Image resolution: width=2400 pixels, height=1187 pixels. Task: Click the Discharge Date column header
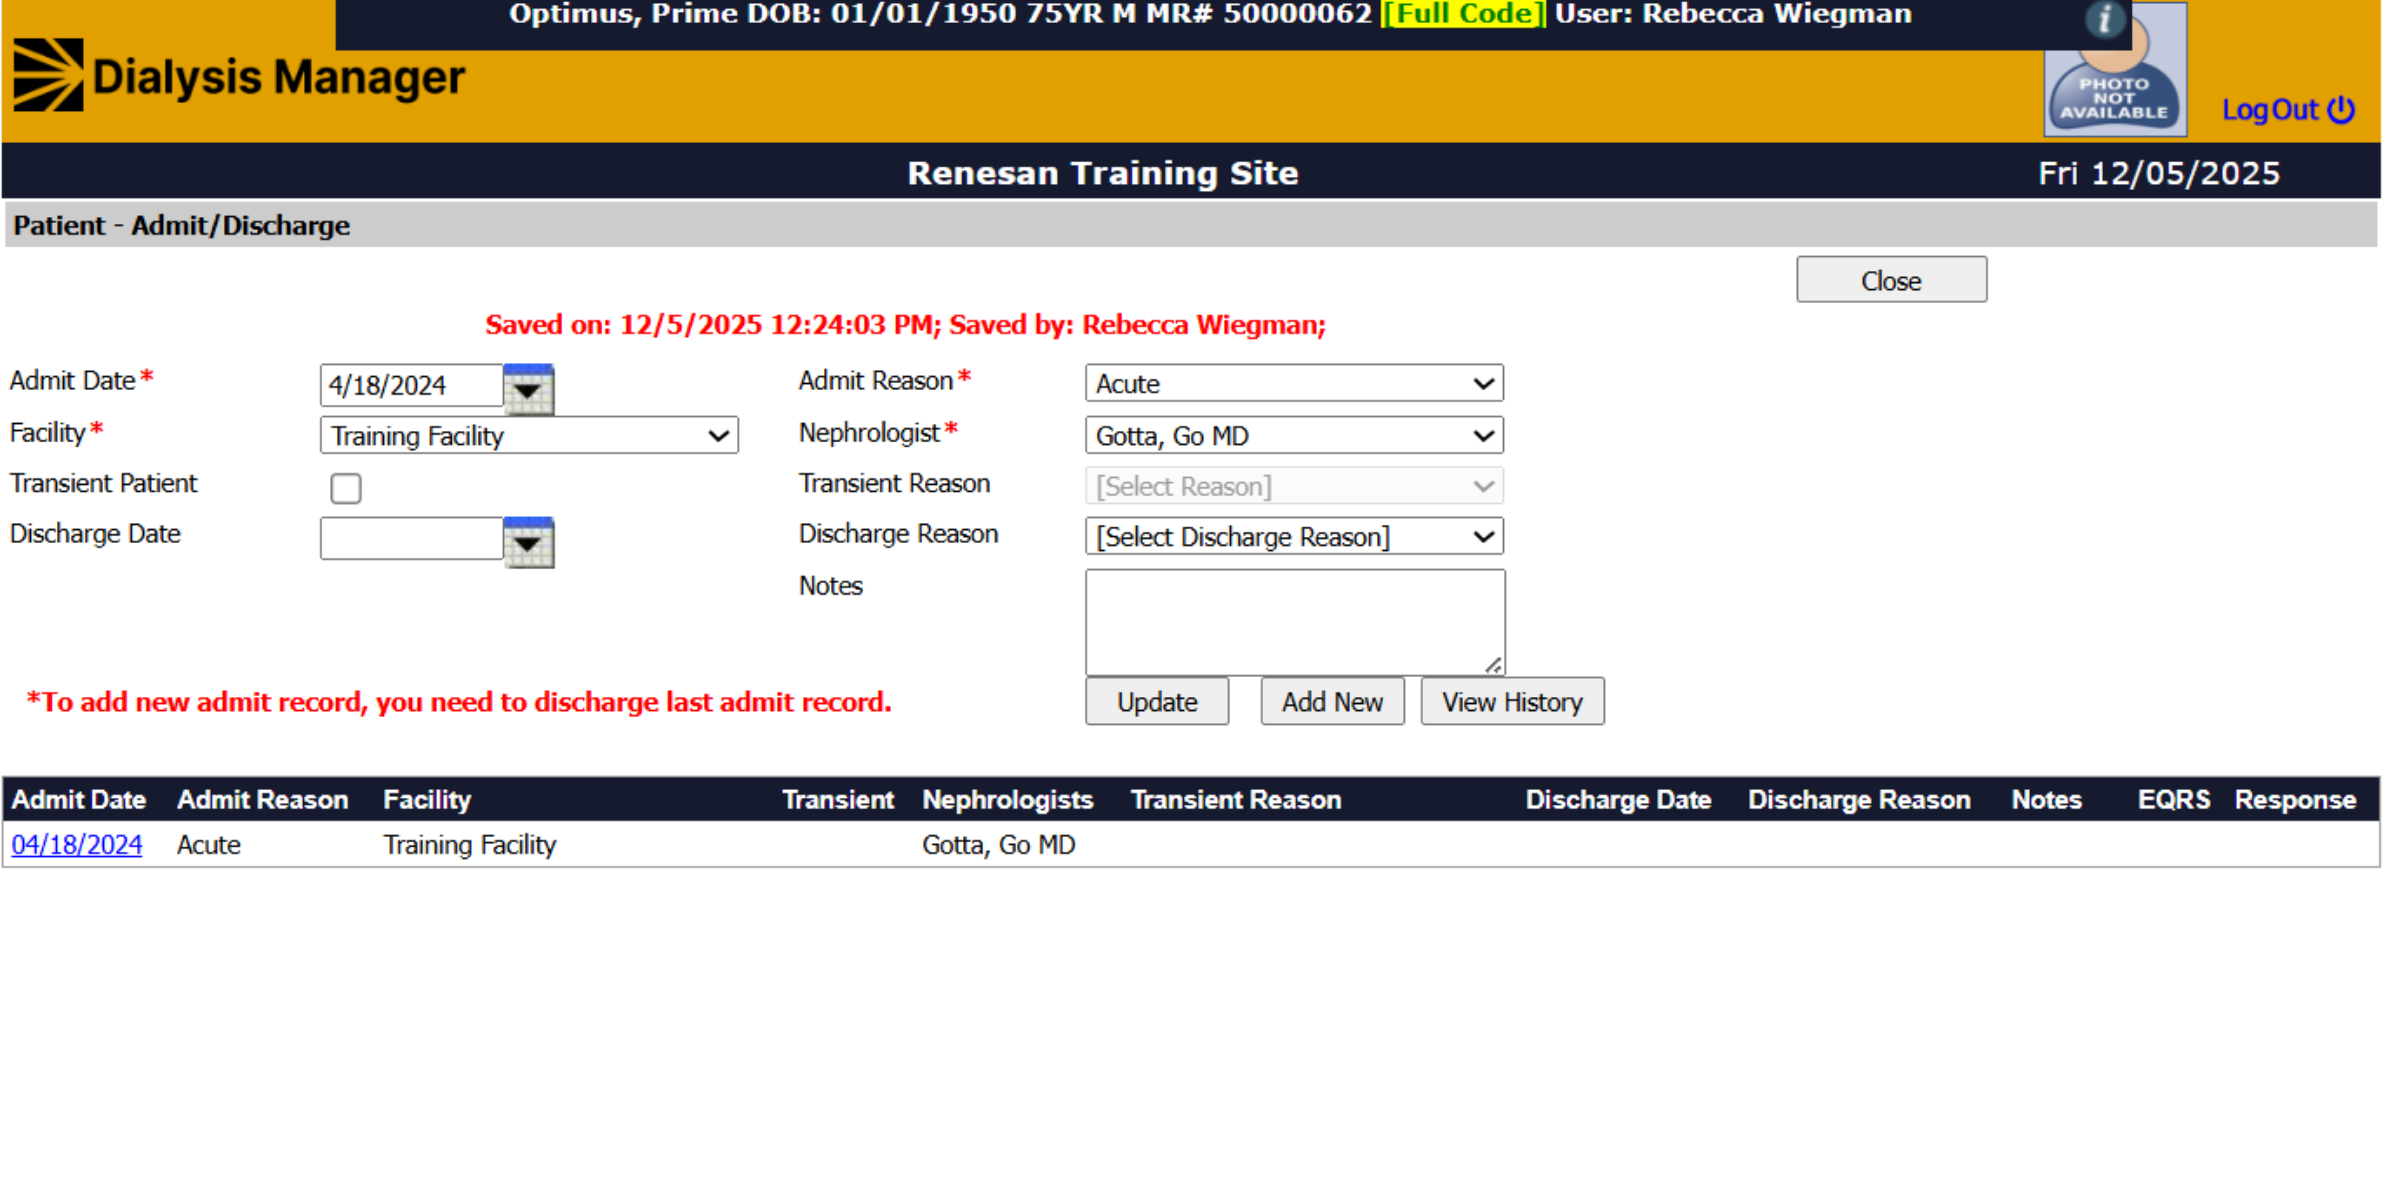click(1618, 800)
